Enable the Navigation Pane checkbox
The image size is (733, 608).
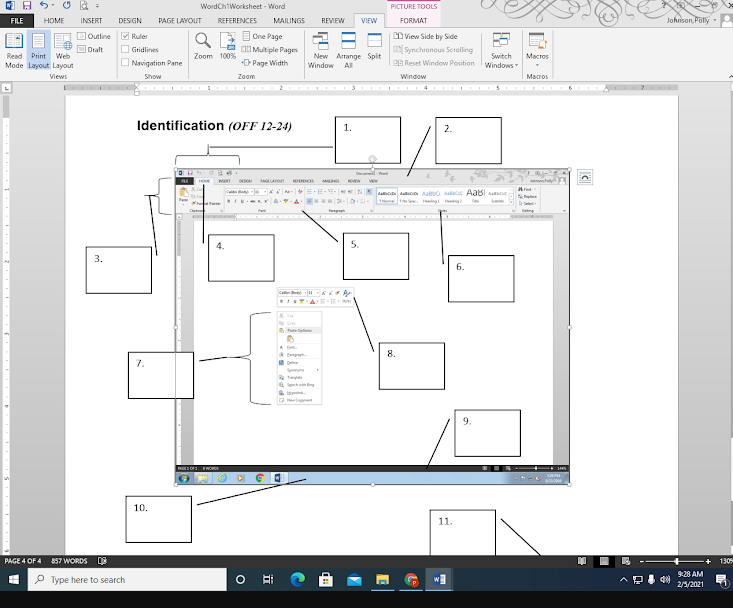pyautogui.click(x=125, y=62)
